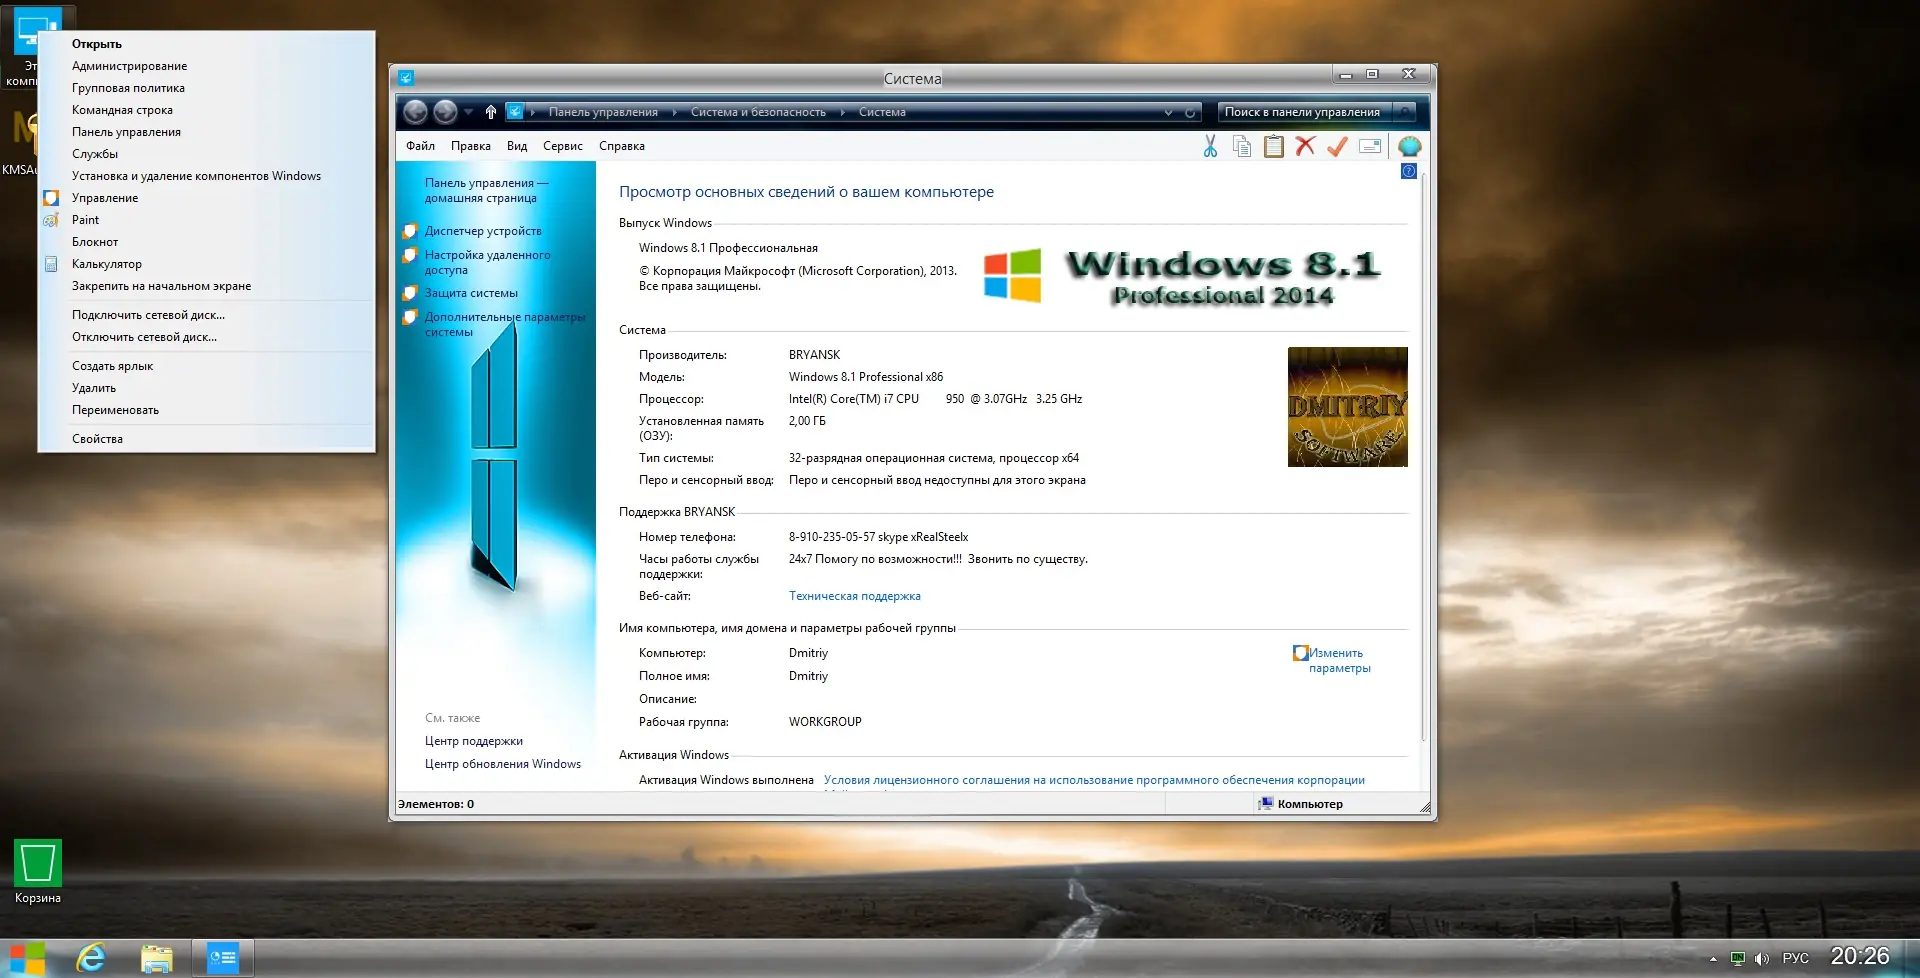Show hidden tray icons arrow

[1713, 958]
